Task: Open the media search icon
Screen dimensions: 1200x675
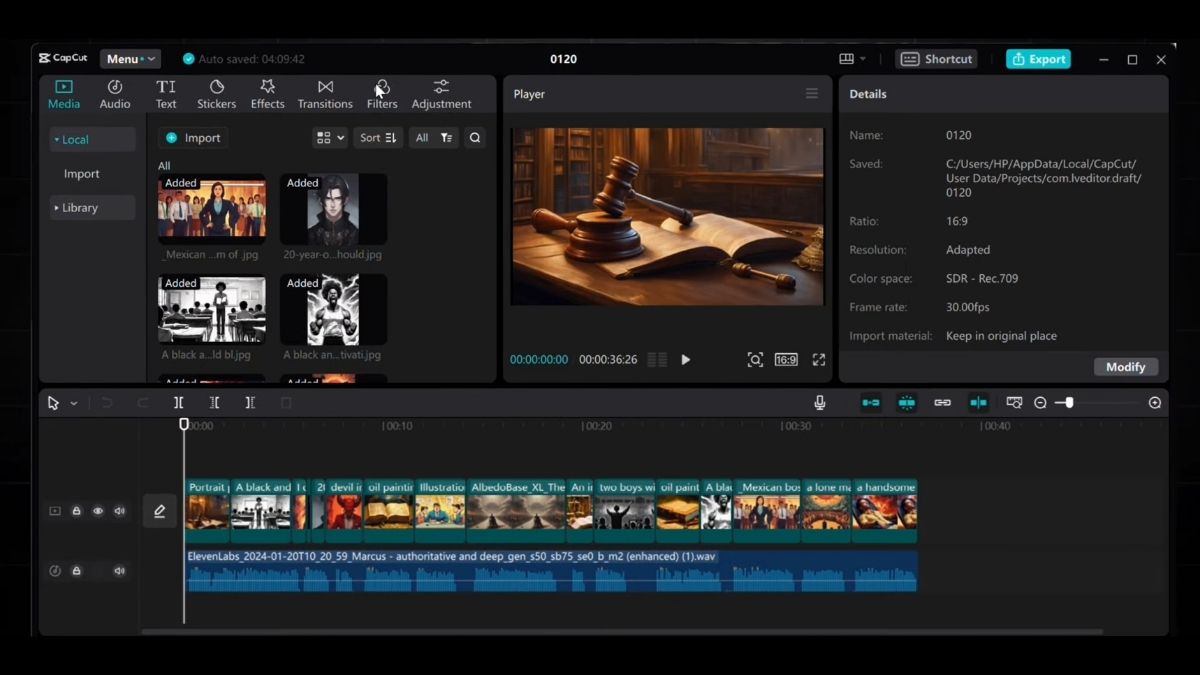Action: pyautogui.click(x=474, y=137)
